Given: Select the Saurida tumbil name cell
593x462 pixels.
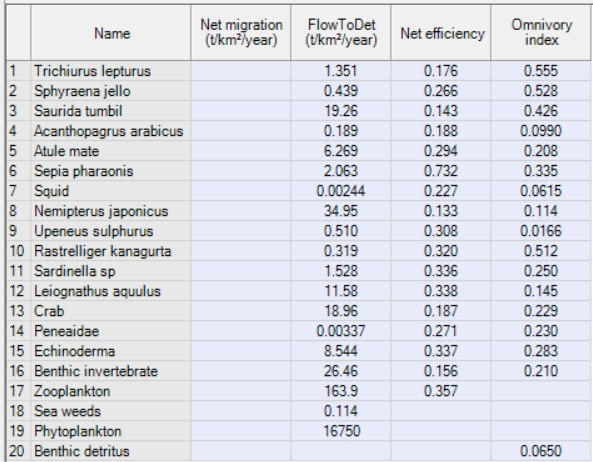Looking at the screenshot, I should point(111,111).
